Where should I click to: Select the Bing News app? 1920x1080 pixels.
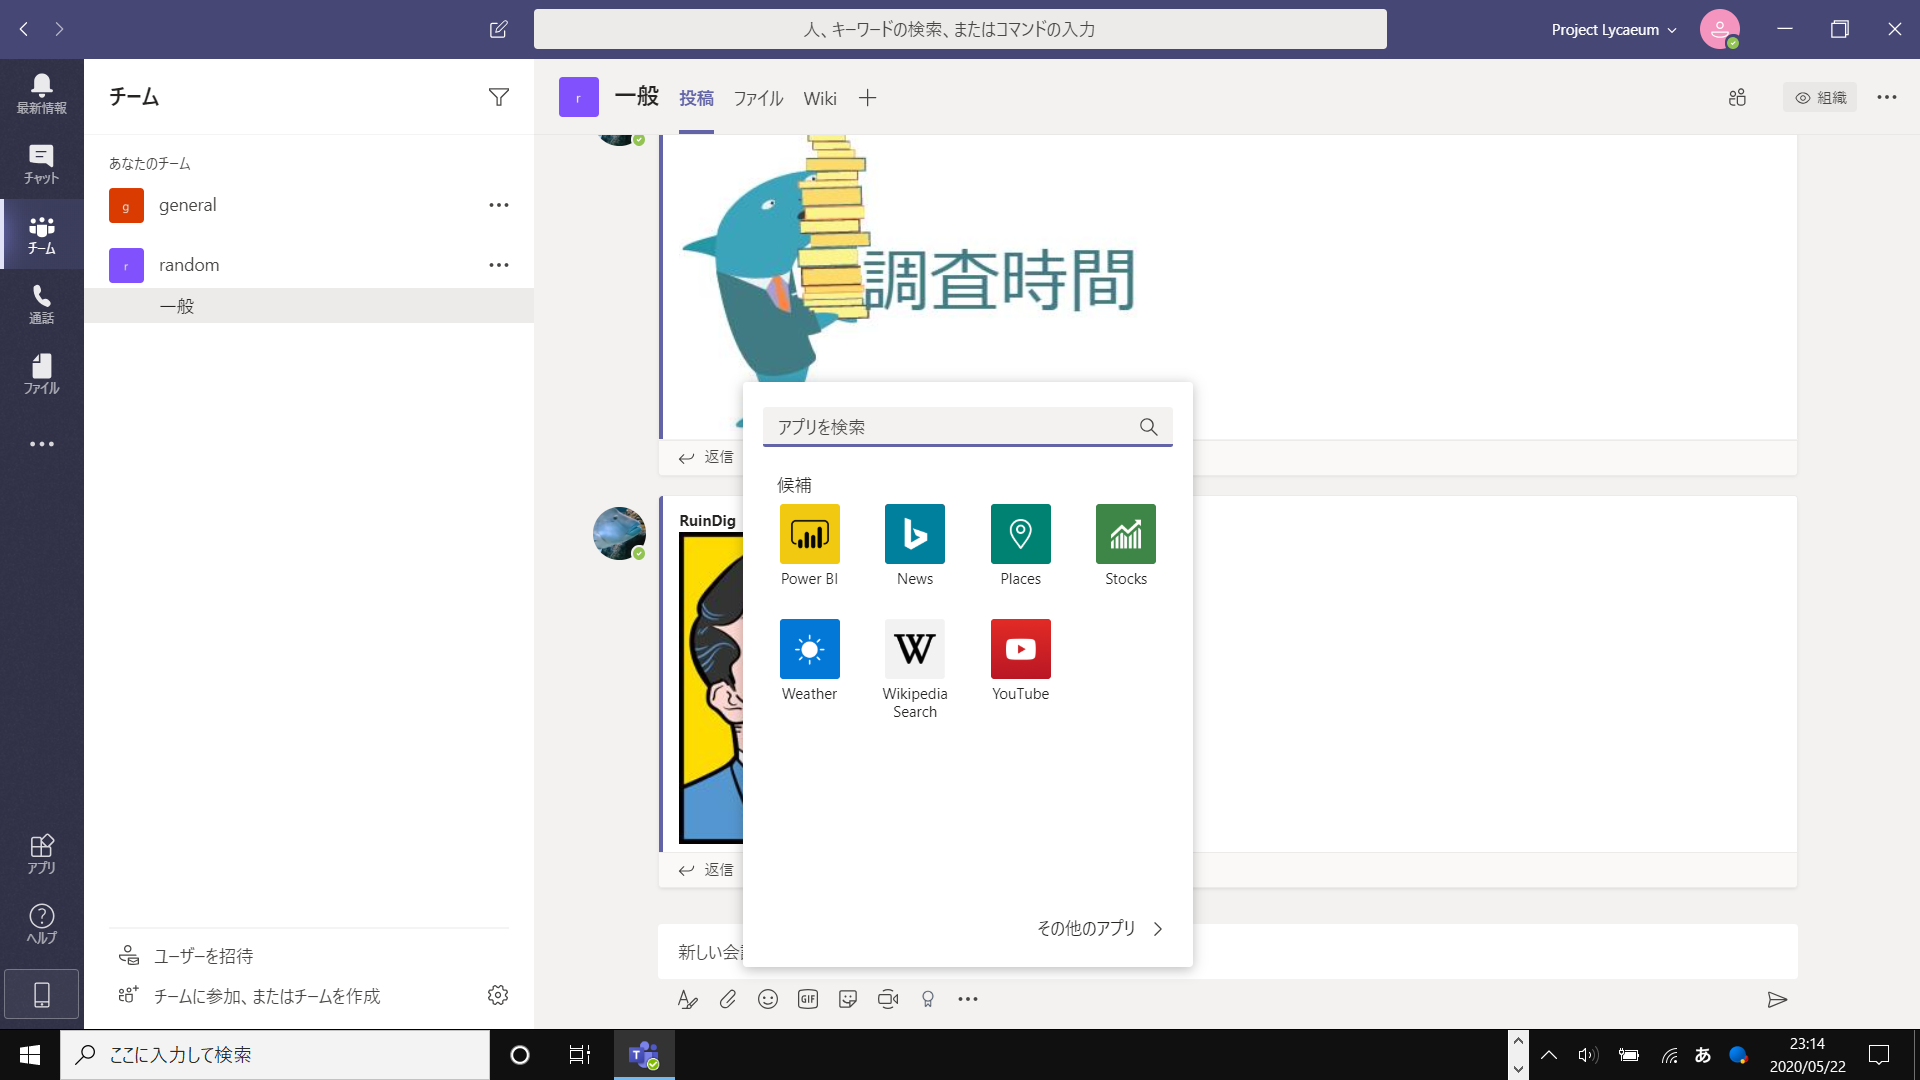[914, 534]
